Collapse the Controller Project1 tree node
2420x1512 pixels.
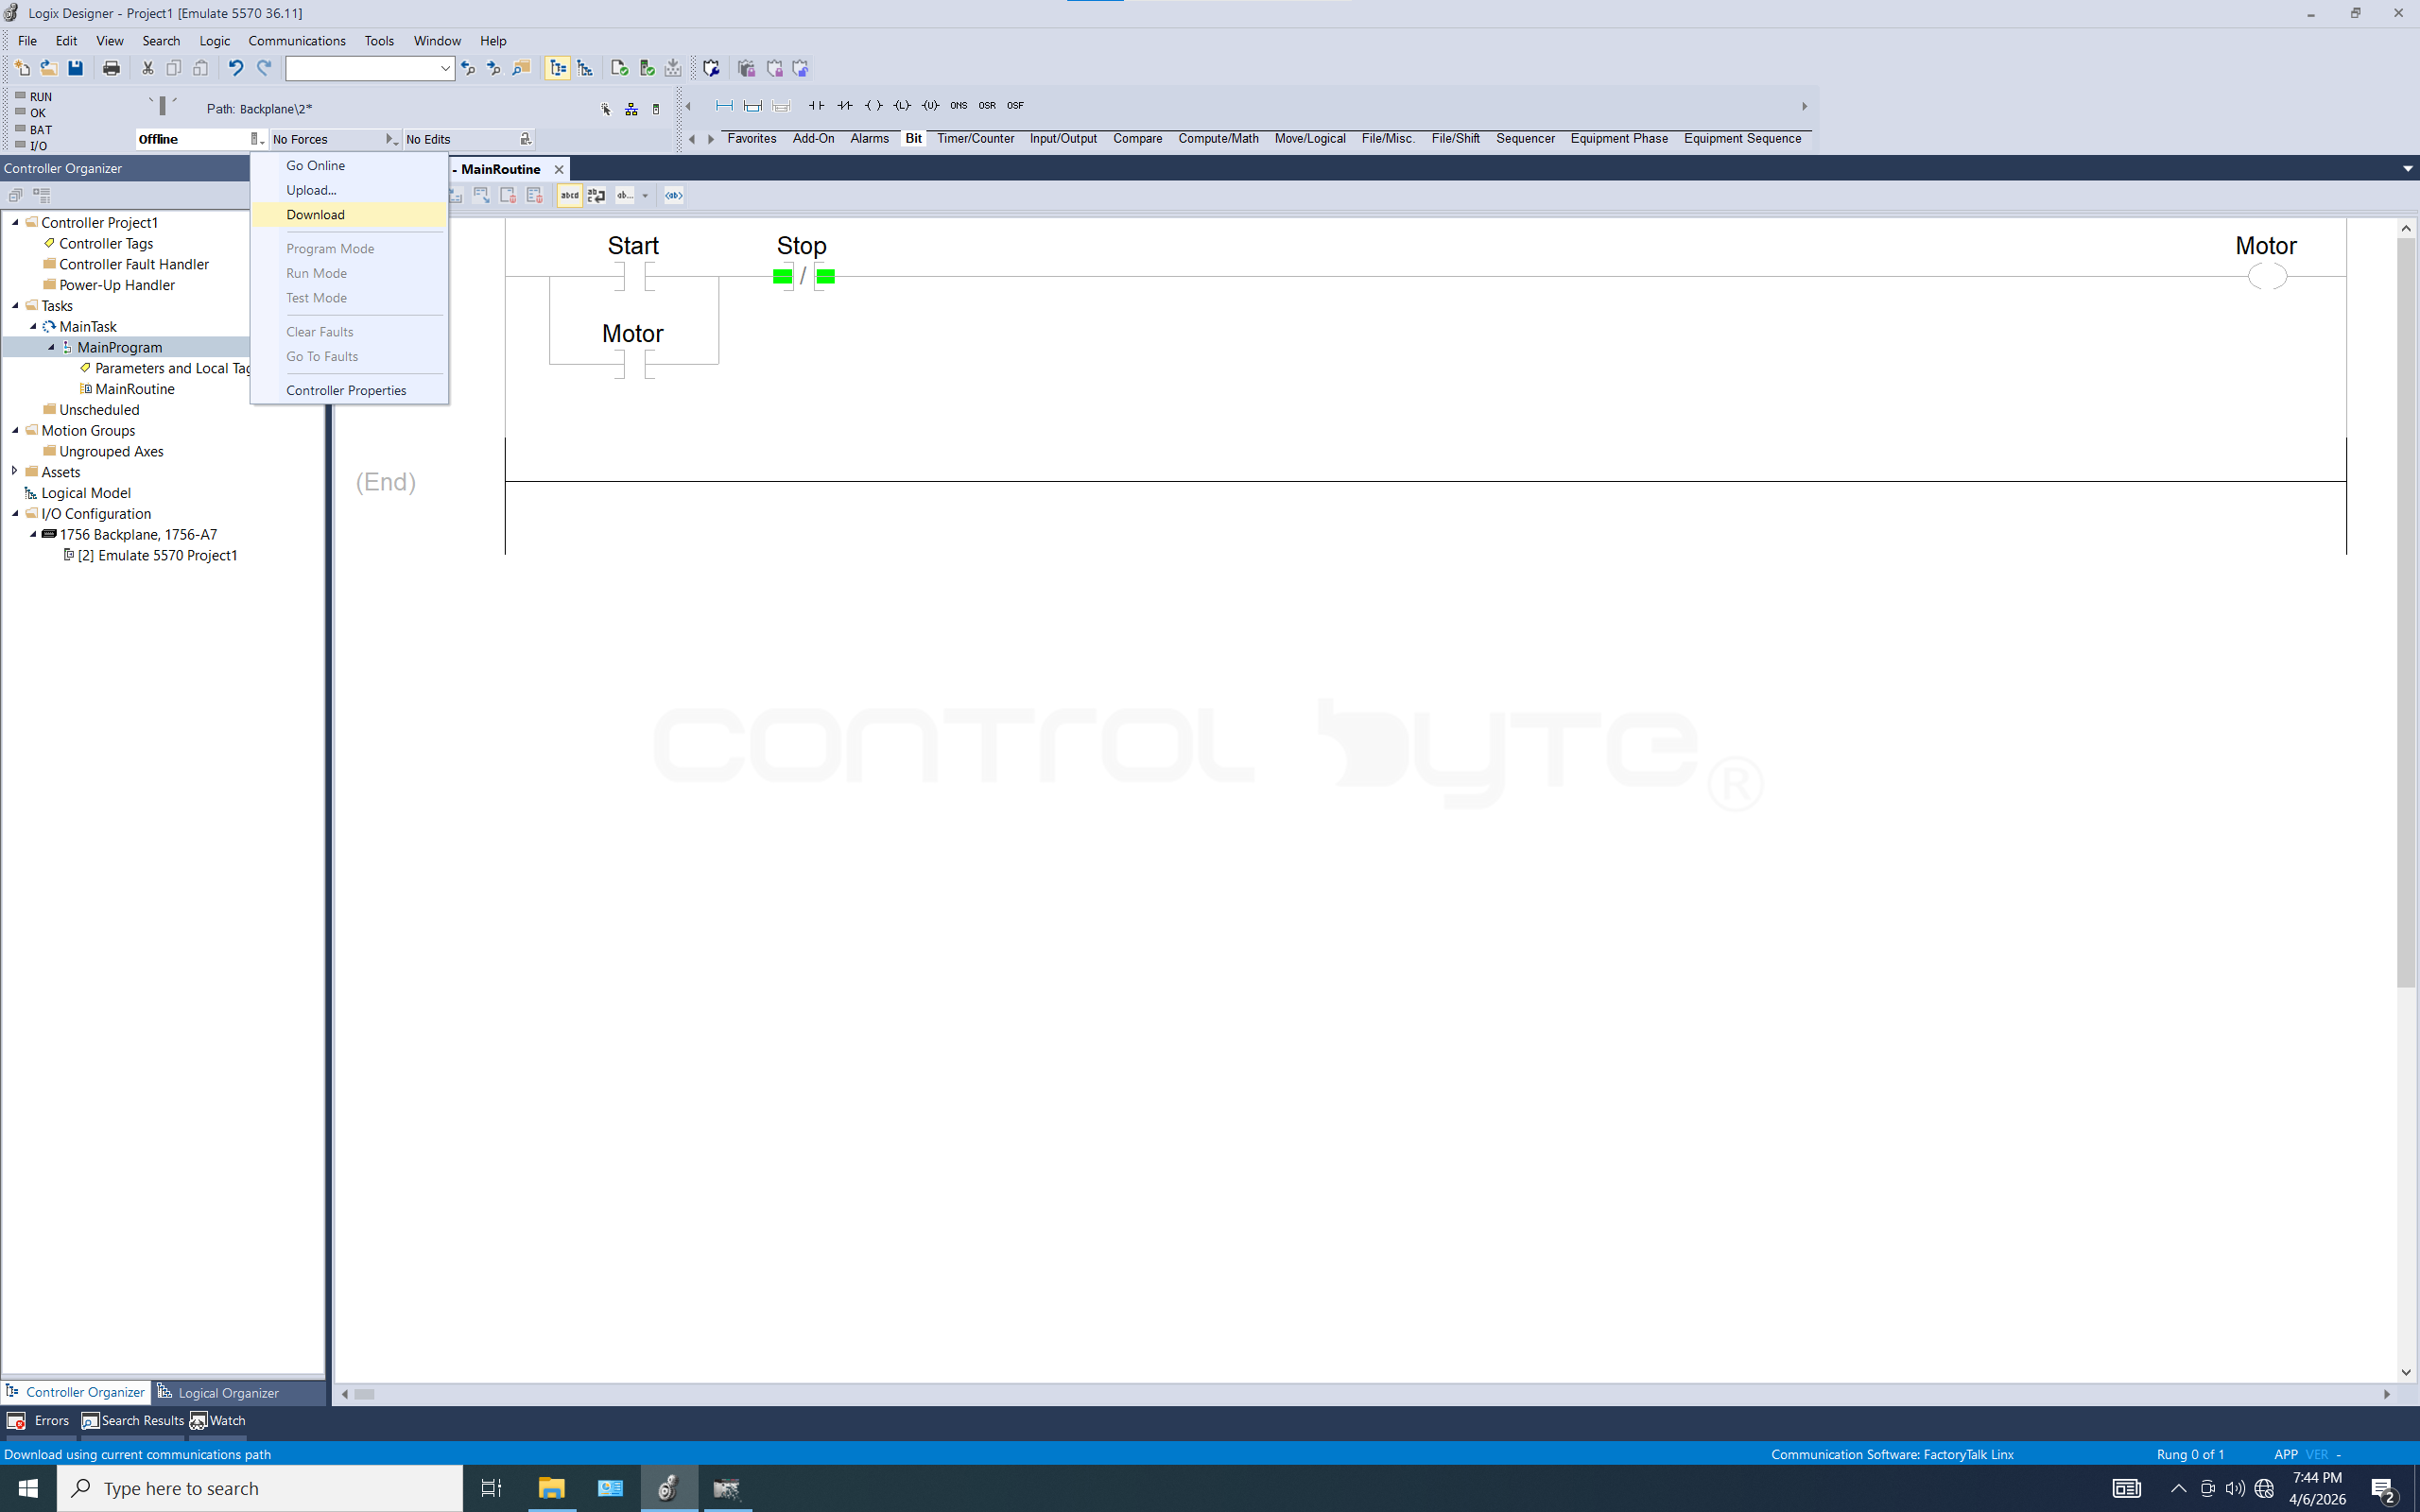click(x=15, y=222)
